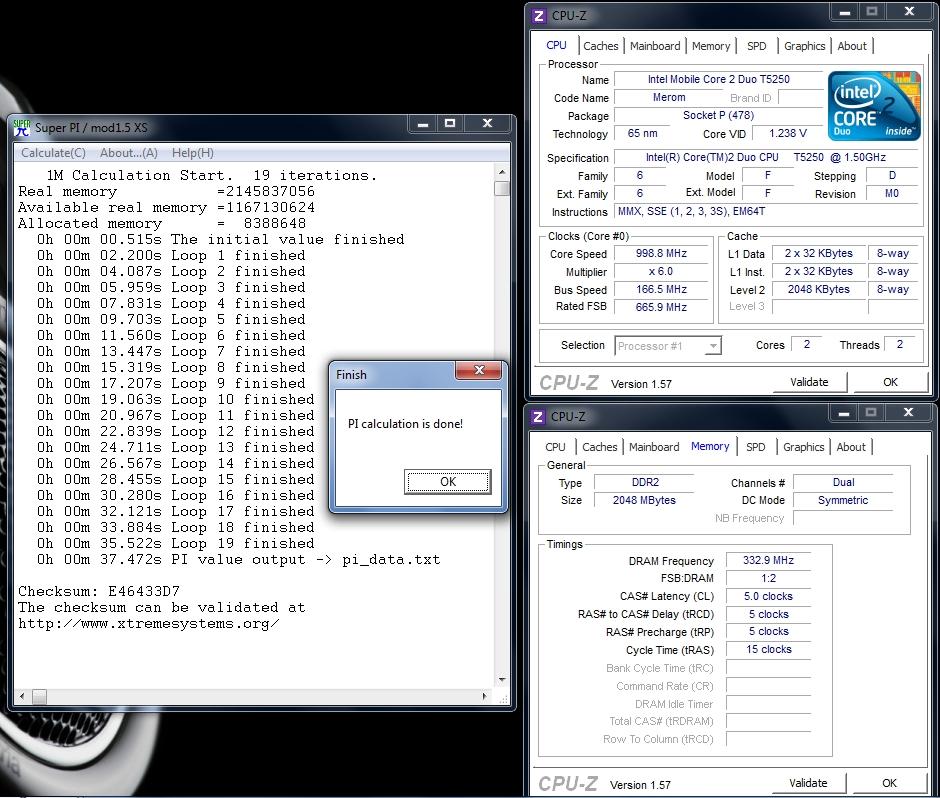This screenshot has height=798, width=940.
Task: Click the DRAM Frequency value '332.9 MHz'
Action: click(x=768, y=560)
